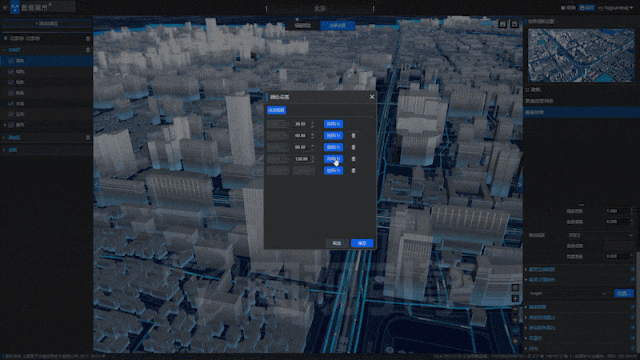Open the username dropdown in the header

pyautogui.click(x=615, y=8)
